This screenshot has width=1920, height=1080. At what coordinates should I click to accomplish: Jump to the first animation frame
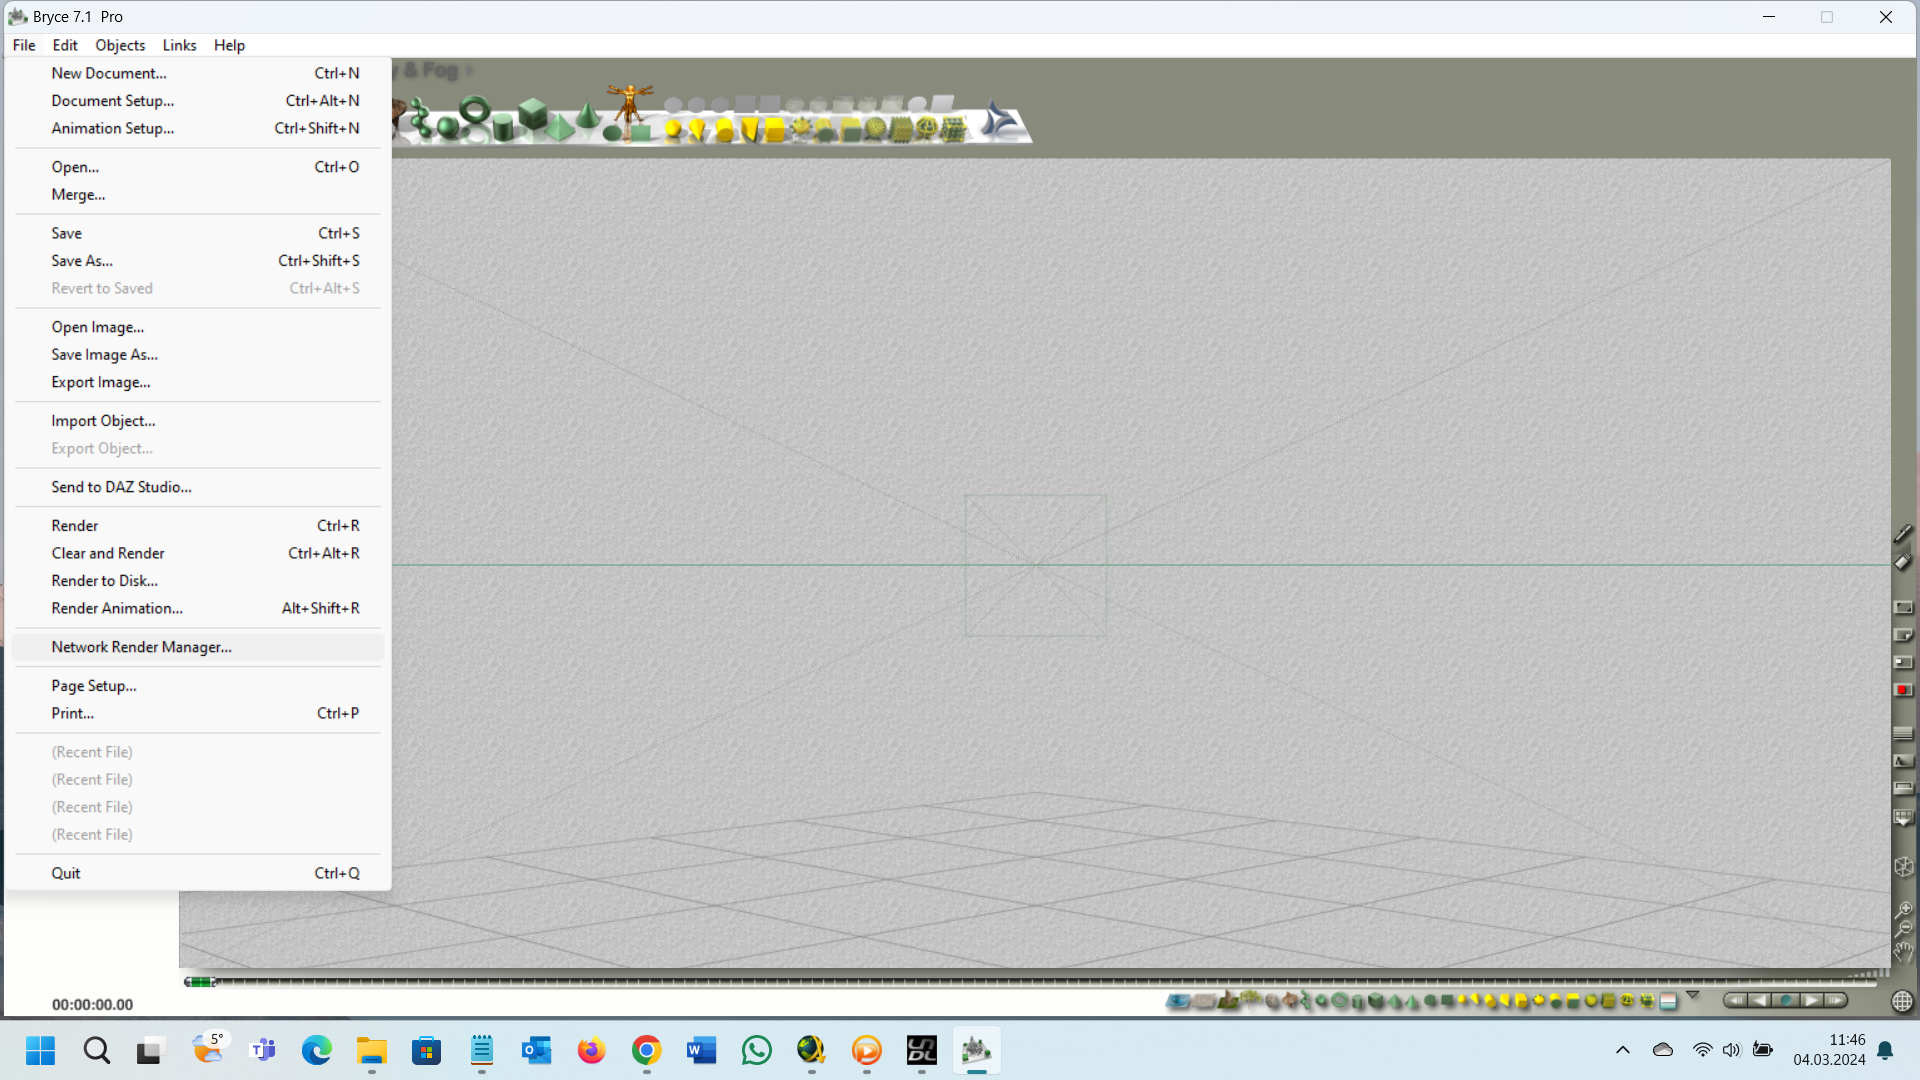1736,1000
